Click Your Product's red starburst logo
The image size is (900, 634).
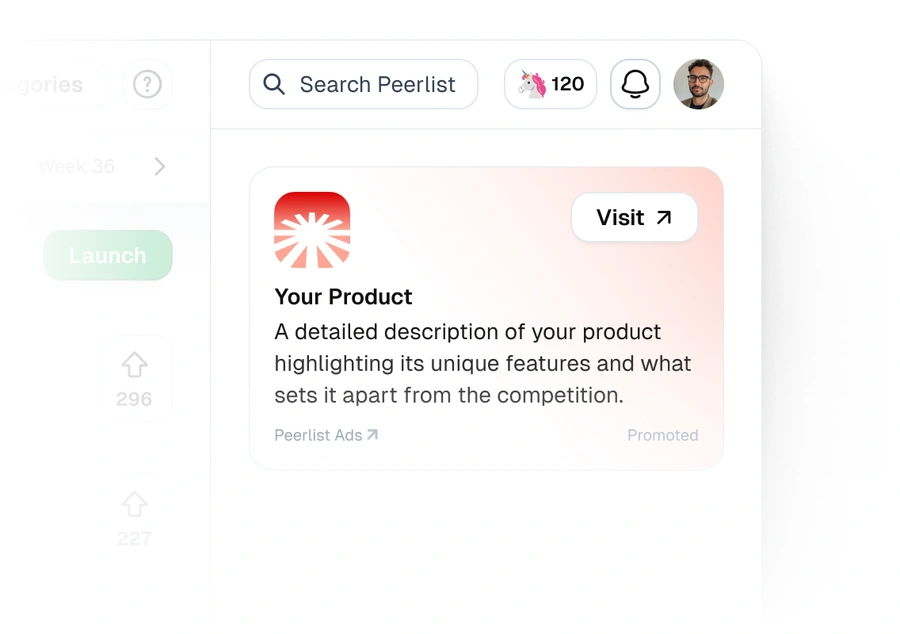(x=312, y=229)
